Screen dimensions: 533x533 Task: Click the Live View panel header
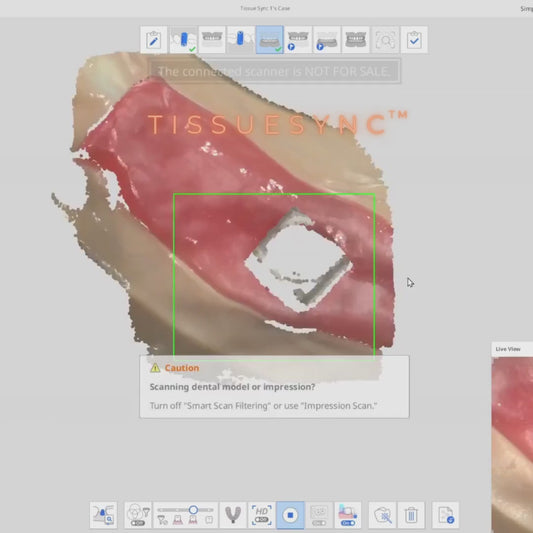[512, 349]
